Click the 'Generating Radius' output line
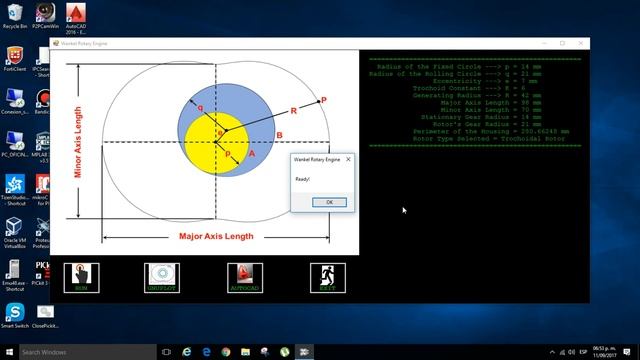 pyautogui.click(x=477, y=96)
